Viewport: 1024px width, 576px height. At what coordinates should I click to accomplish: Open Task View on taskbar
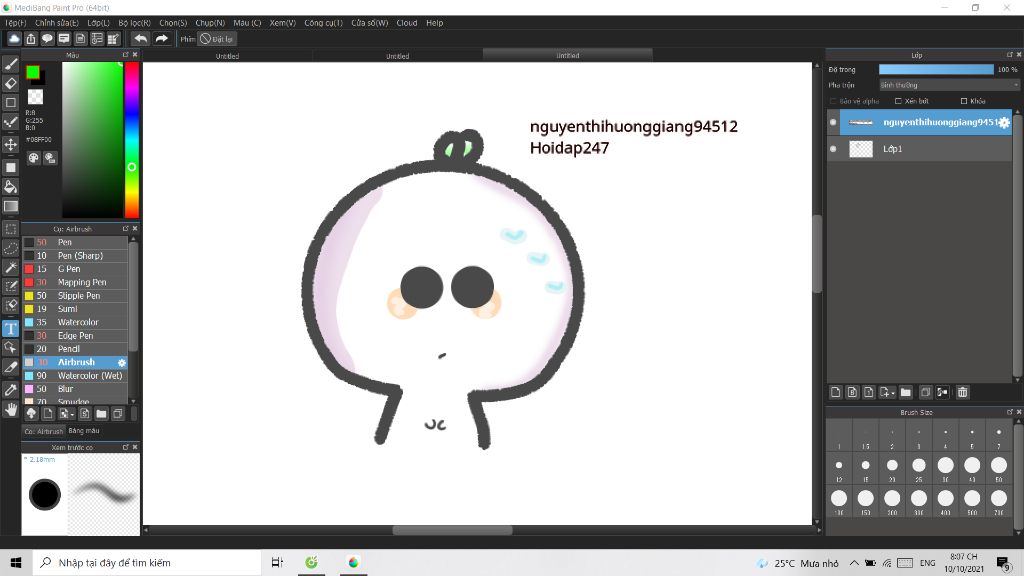point(277,562)
